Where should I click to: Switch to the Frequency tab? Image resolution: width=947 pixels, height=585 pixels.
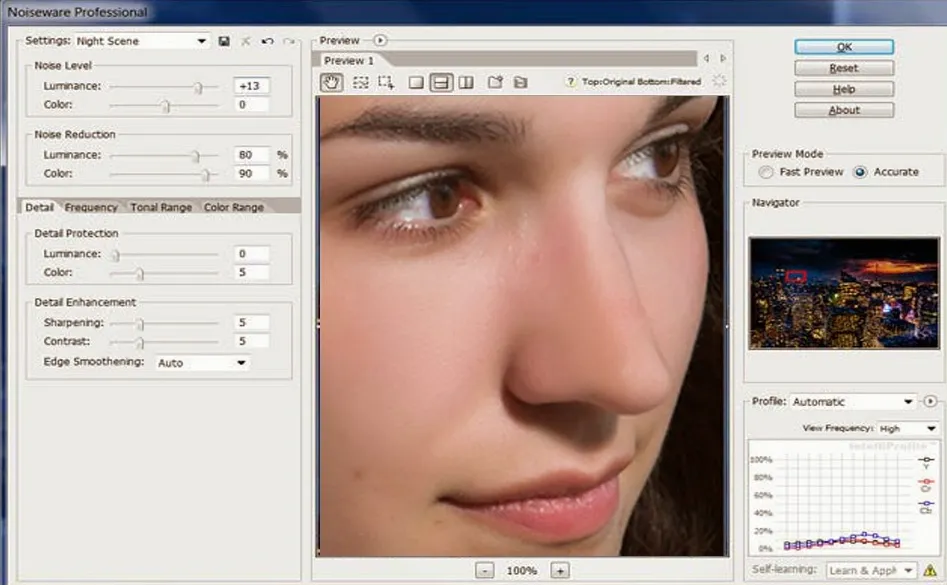tap(91, 207)
